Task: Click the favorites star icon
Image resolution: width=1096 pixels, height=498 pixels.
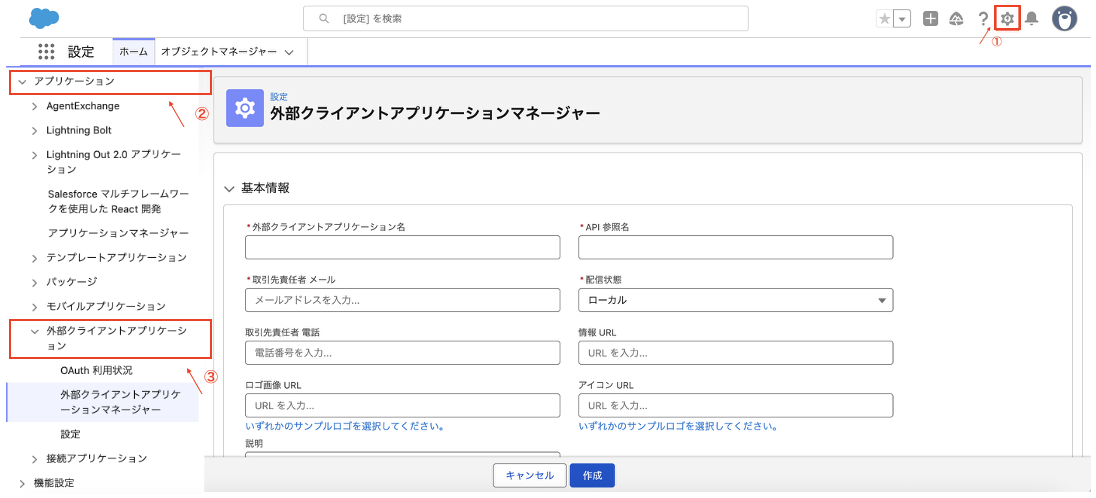Action: coord(885,19)
